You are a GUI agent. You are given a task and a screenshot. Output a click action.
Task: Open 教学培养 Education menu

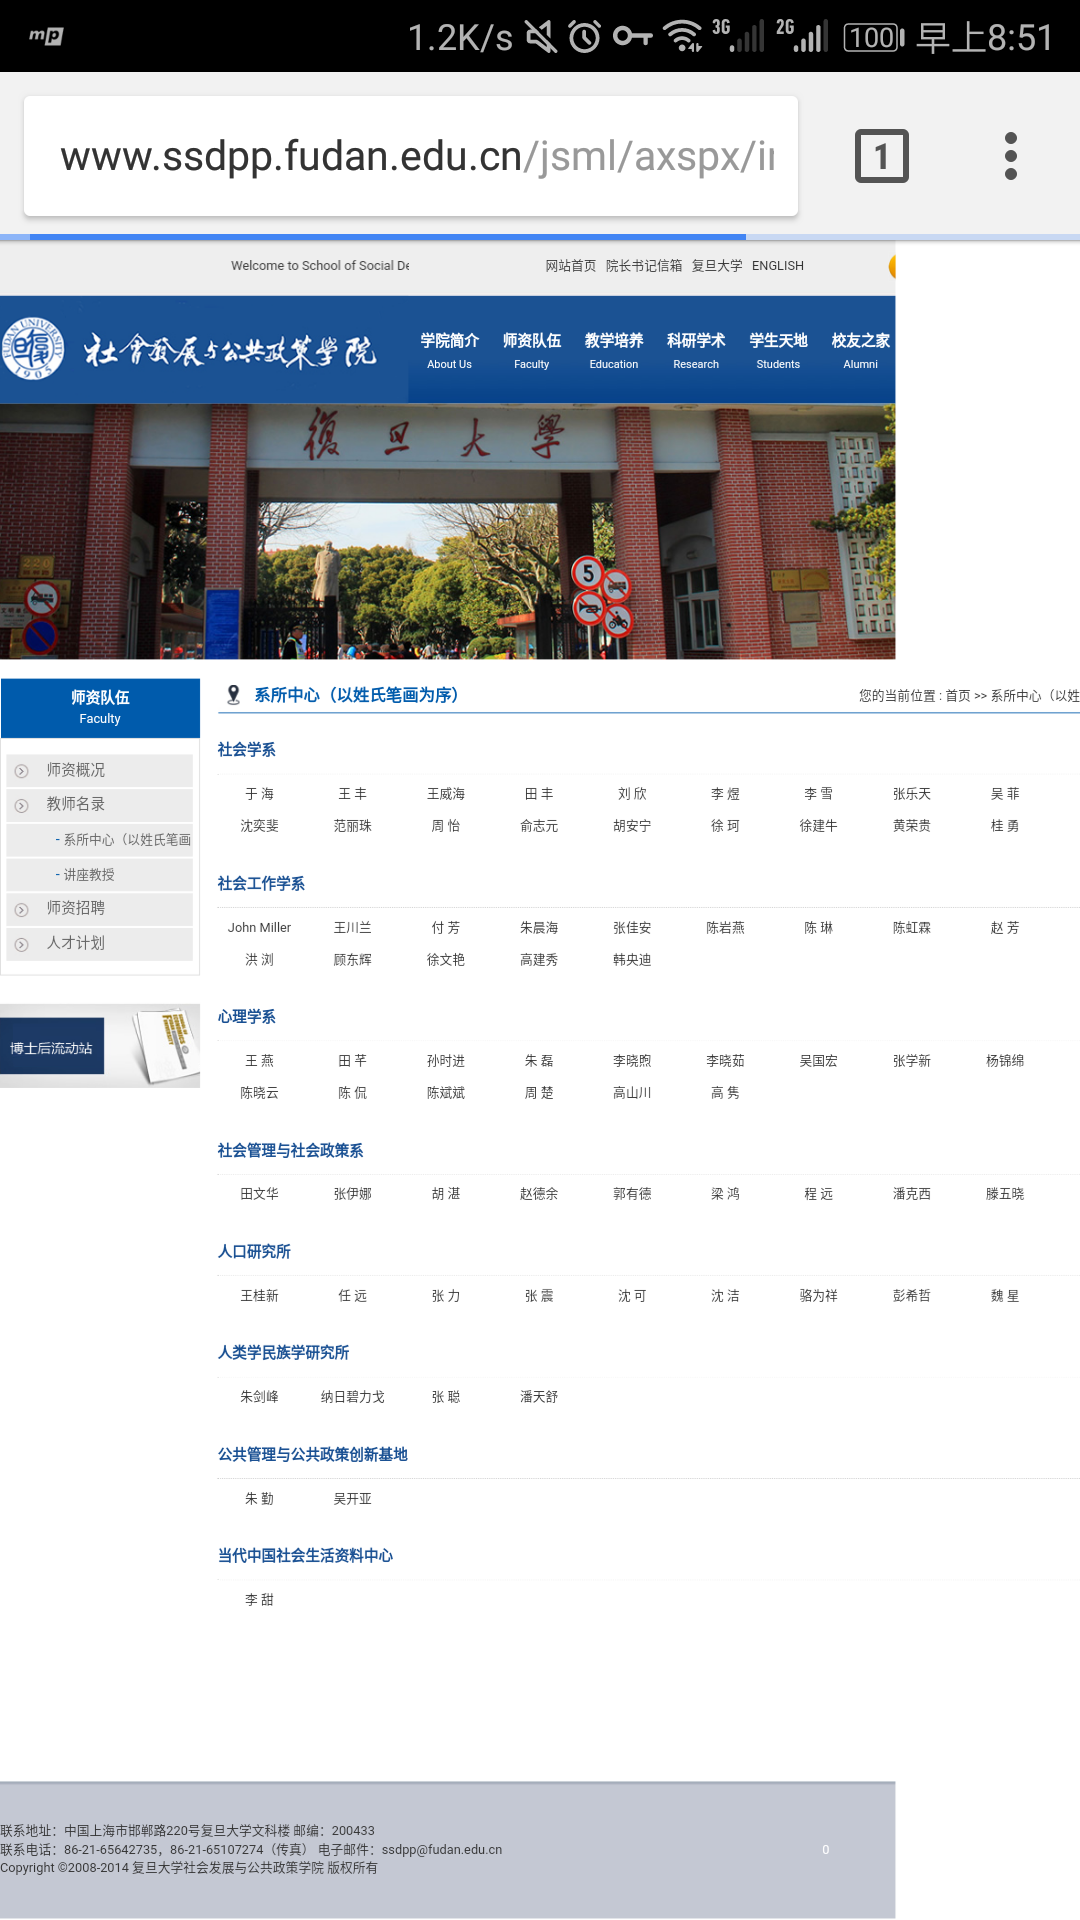click(x=614, y=350)
